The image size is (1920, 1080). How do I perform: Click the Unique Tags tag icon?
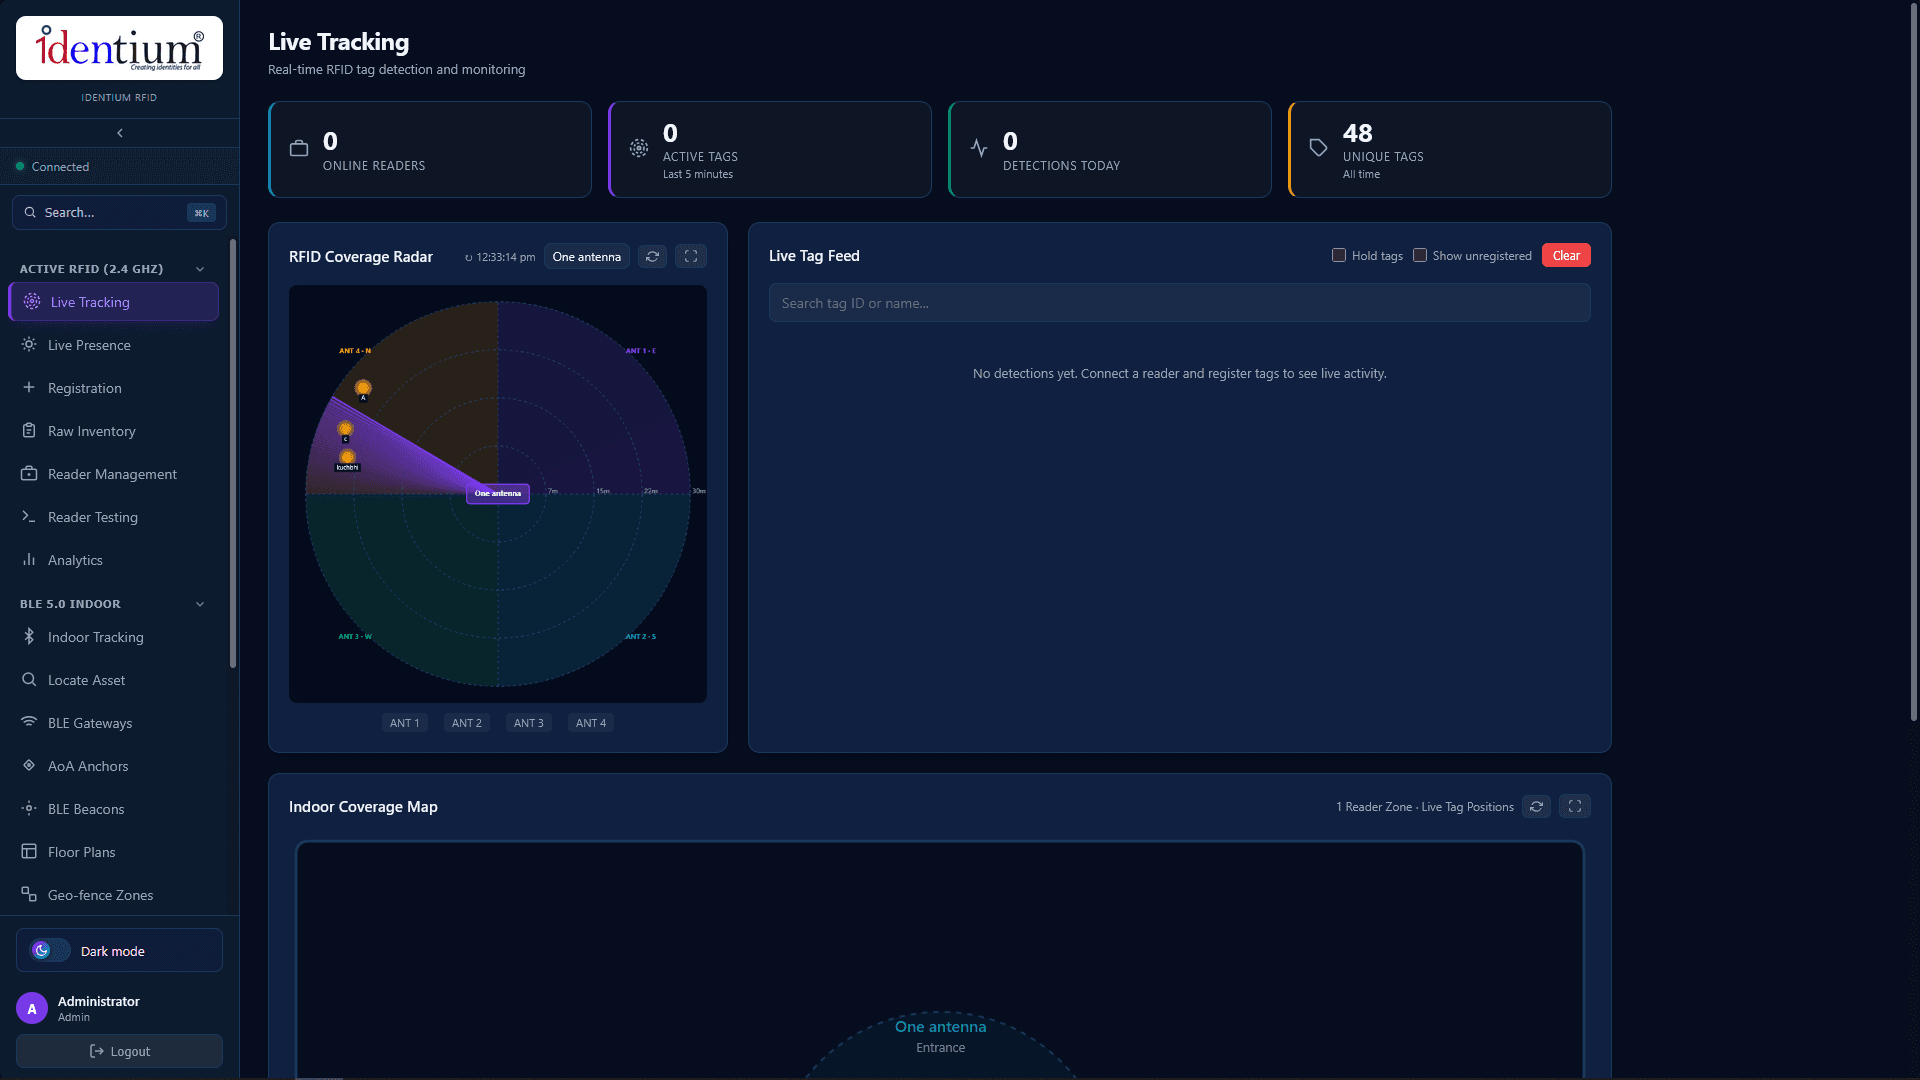pos(1319,149)
